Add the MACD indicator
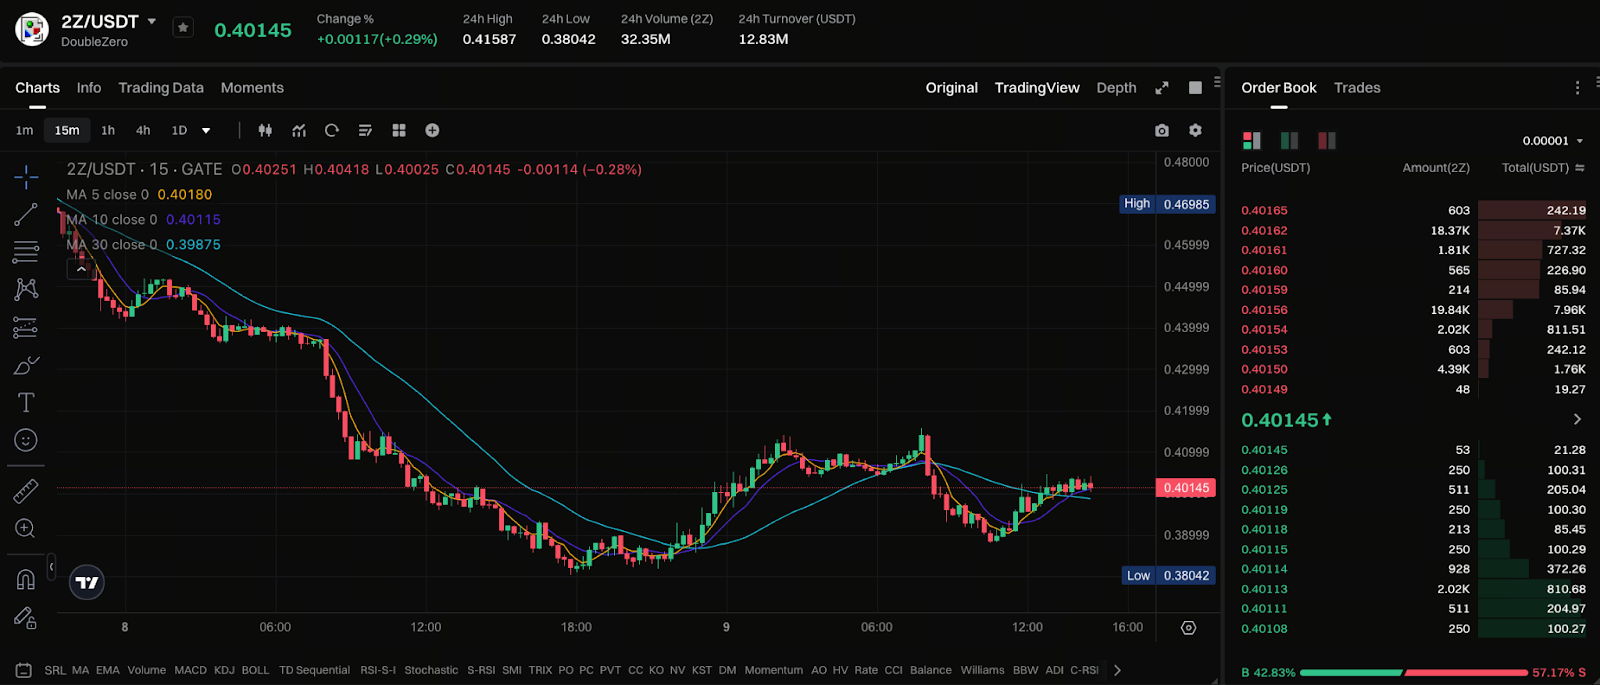 (x=190, y=670)
